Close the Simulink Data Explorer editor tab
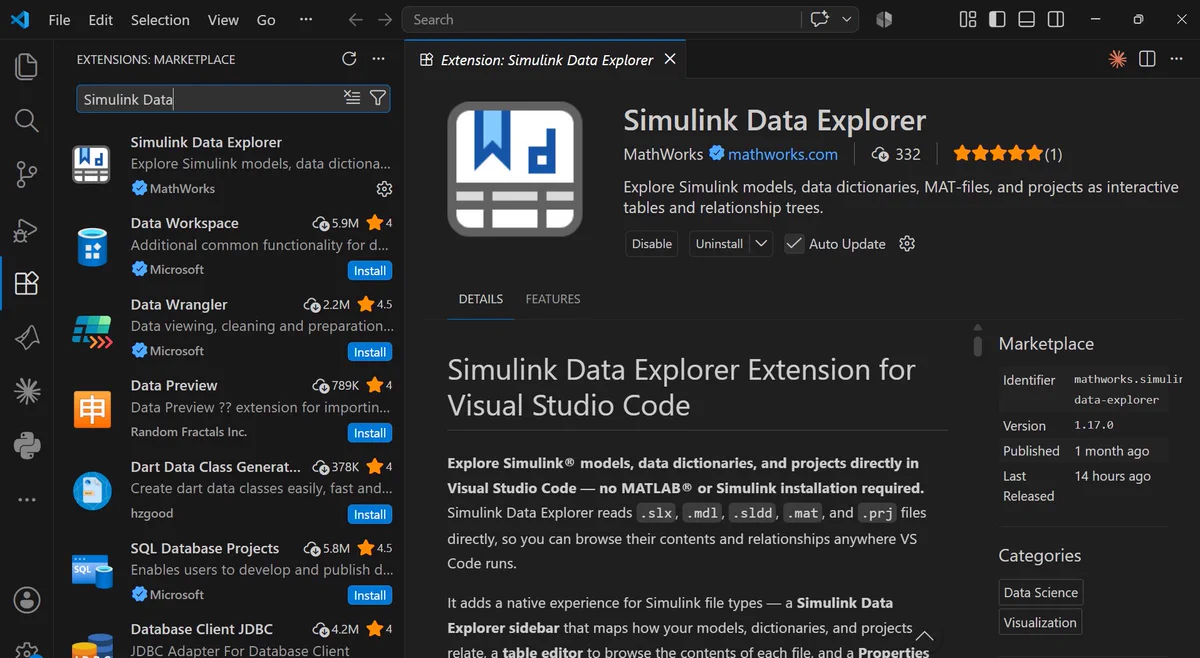 [670, 59]
